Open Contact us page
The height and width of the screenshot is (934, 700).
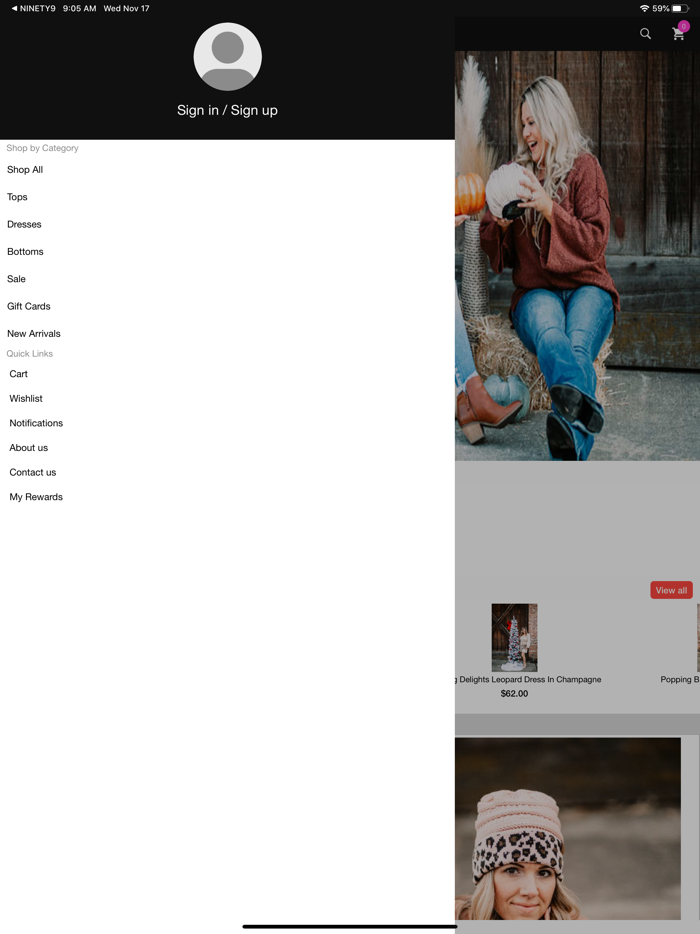33,472
